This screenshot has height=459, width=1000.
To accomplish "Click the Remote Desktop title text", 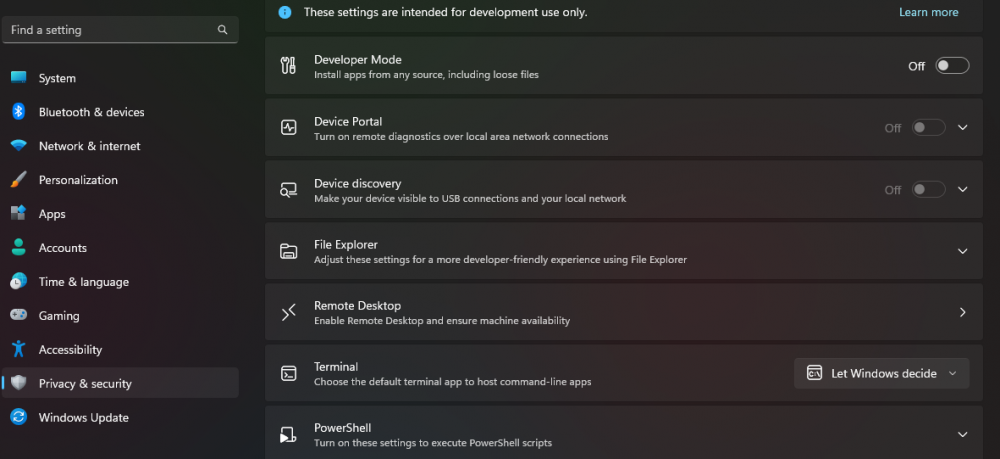I will point(357,305).
